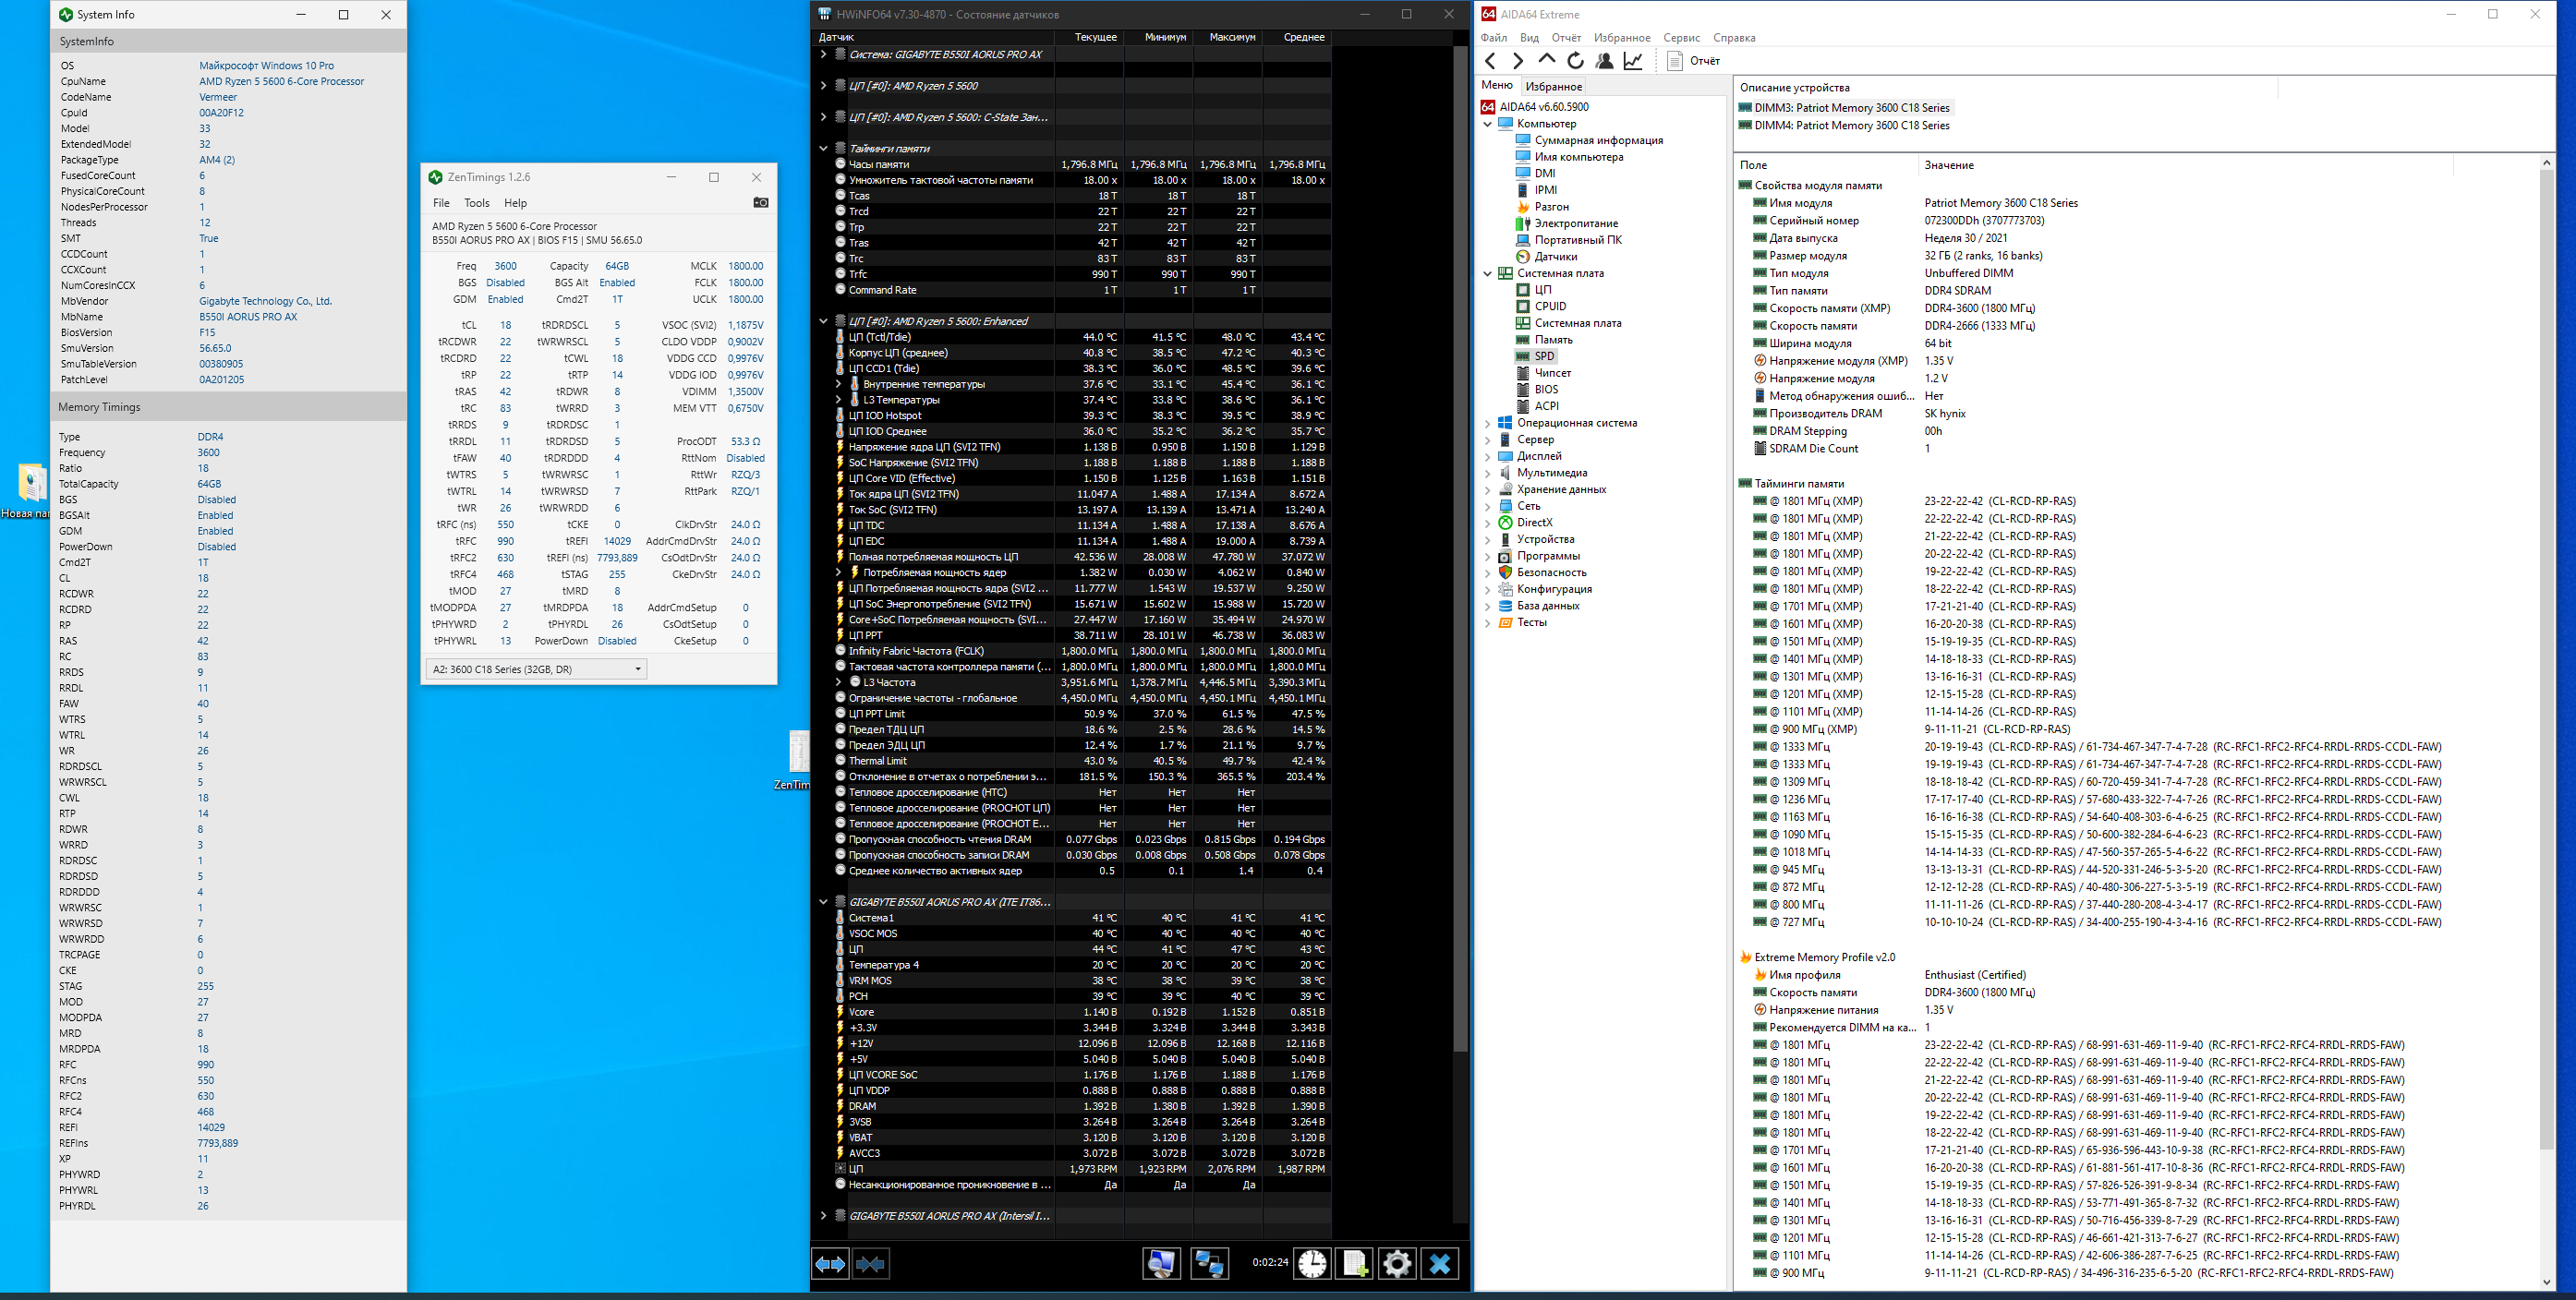Click the HWiNFO expand columns arrows icon
Viewport: 2576px width, 1300px height.
[x=830, y=1263]
